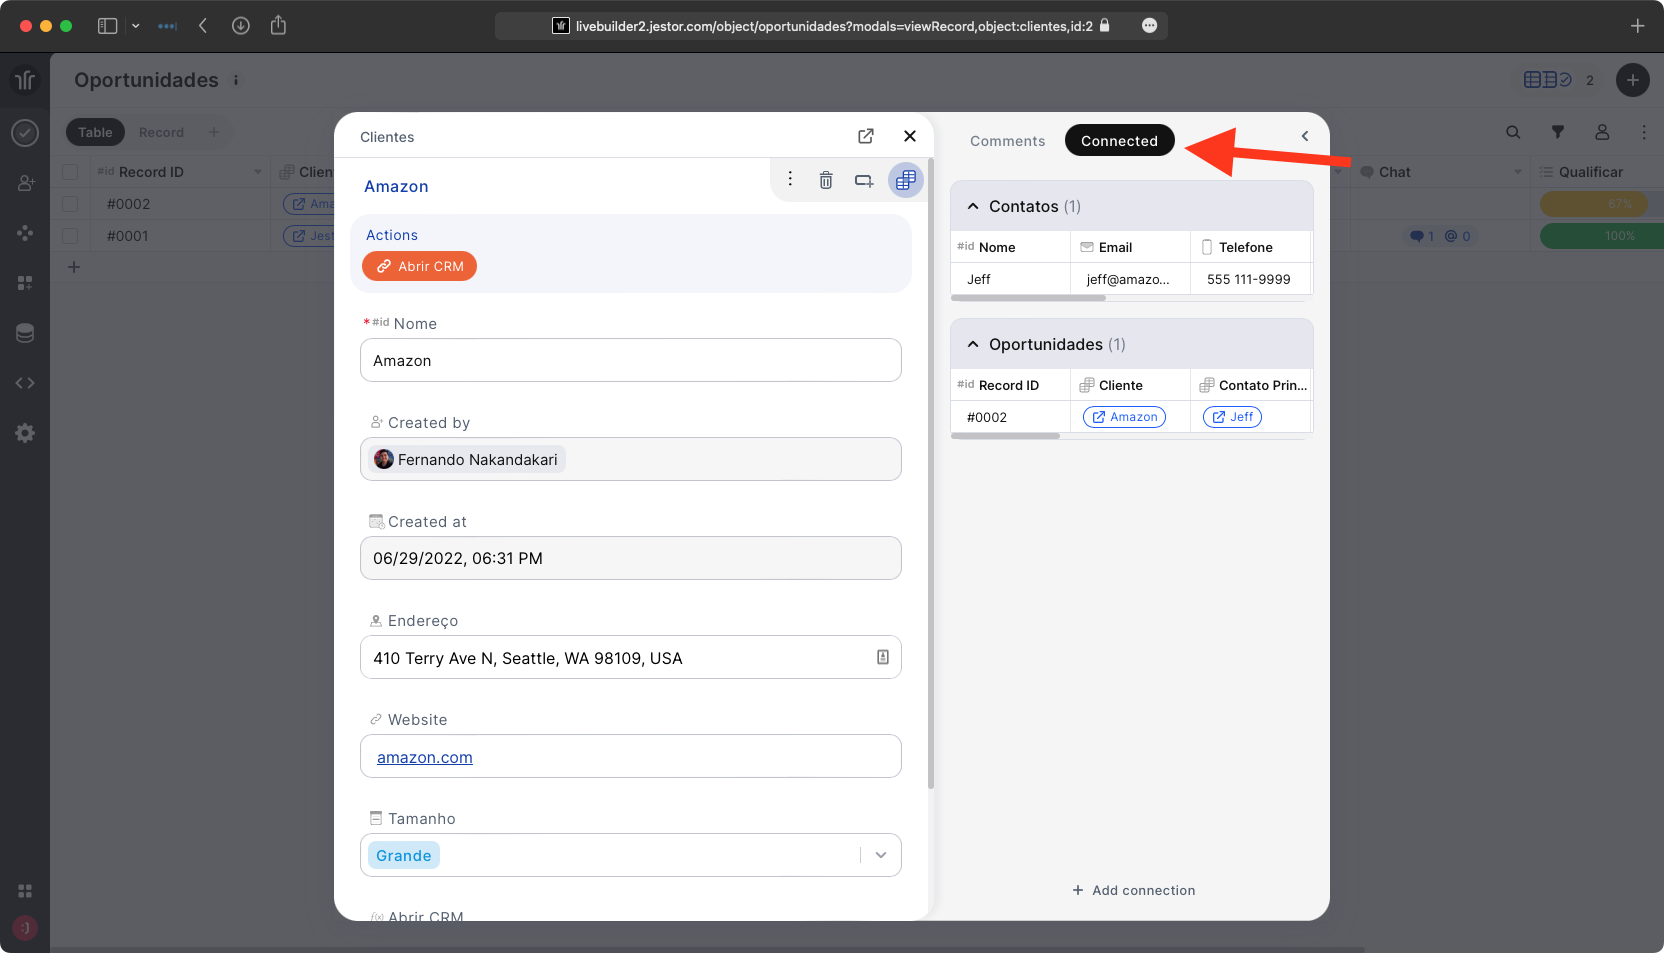Add a new view with plus icon

click(213, 132)
